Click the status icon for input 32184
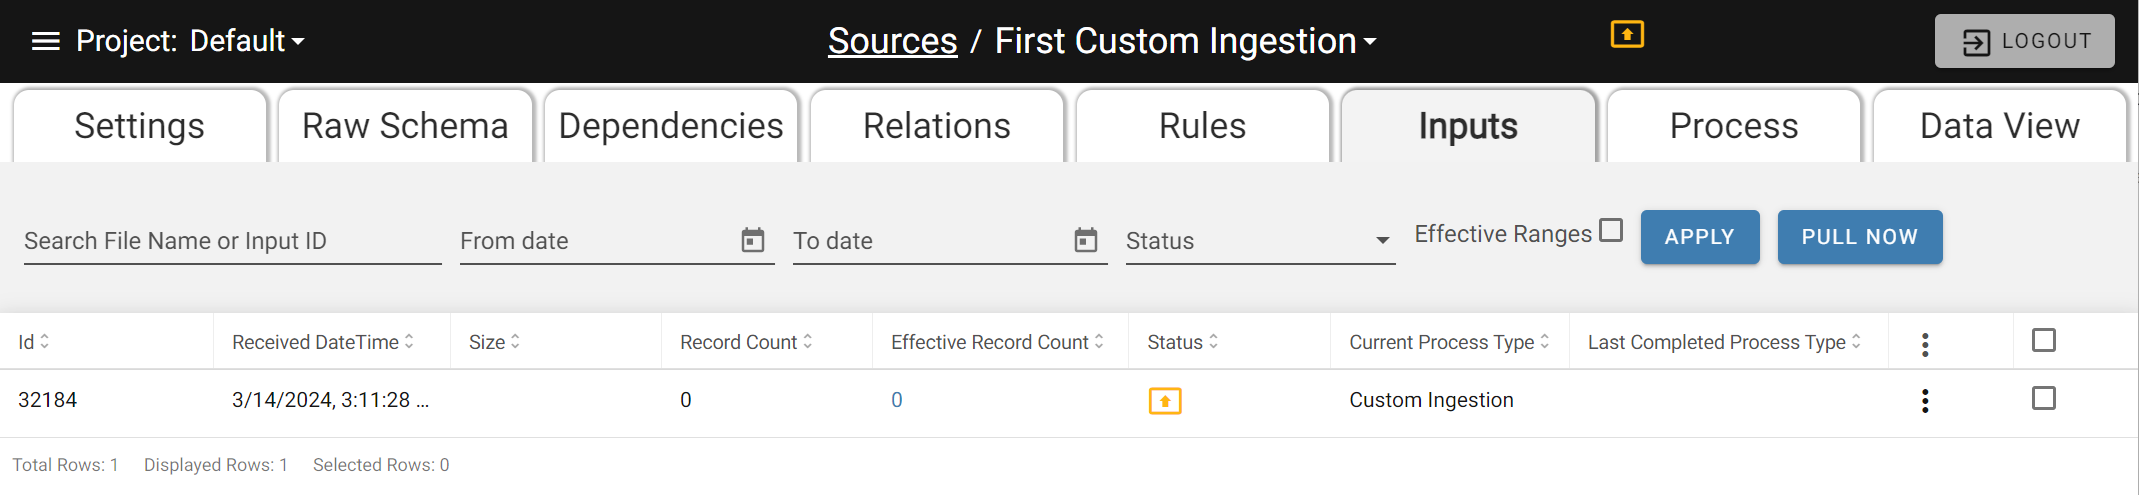The height and width of the screenshot is (495, 2139). click(1165, 401)
